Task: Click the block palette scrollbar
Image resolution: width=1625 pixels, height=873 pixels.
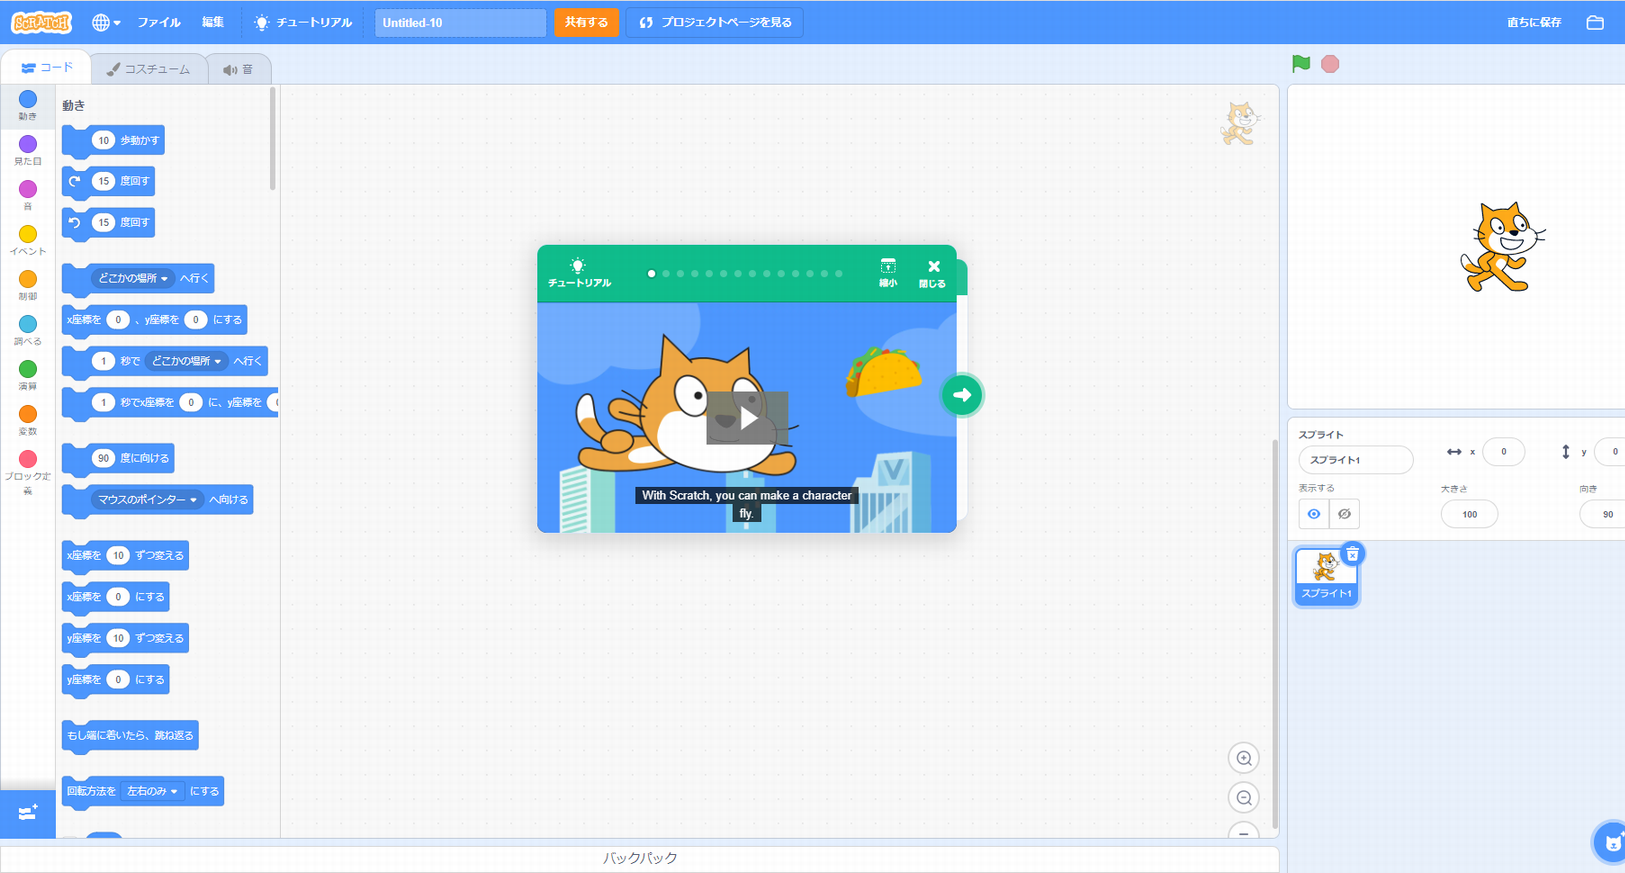Action: pyautogui.click(x=273, y=140)
